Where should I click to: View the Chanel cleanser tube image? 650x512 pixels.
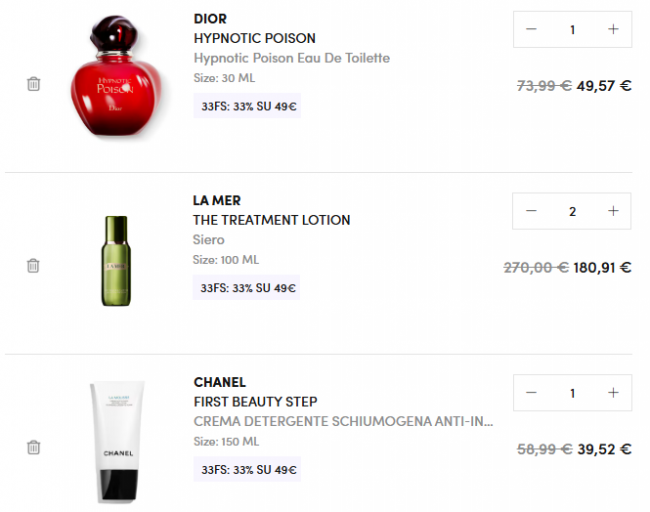[117, 442]
